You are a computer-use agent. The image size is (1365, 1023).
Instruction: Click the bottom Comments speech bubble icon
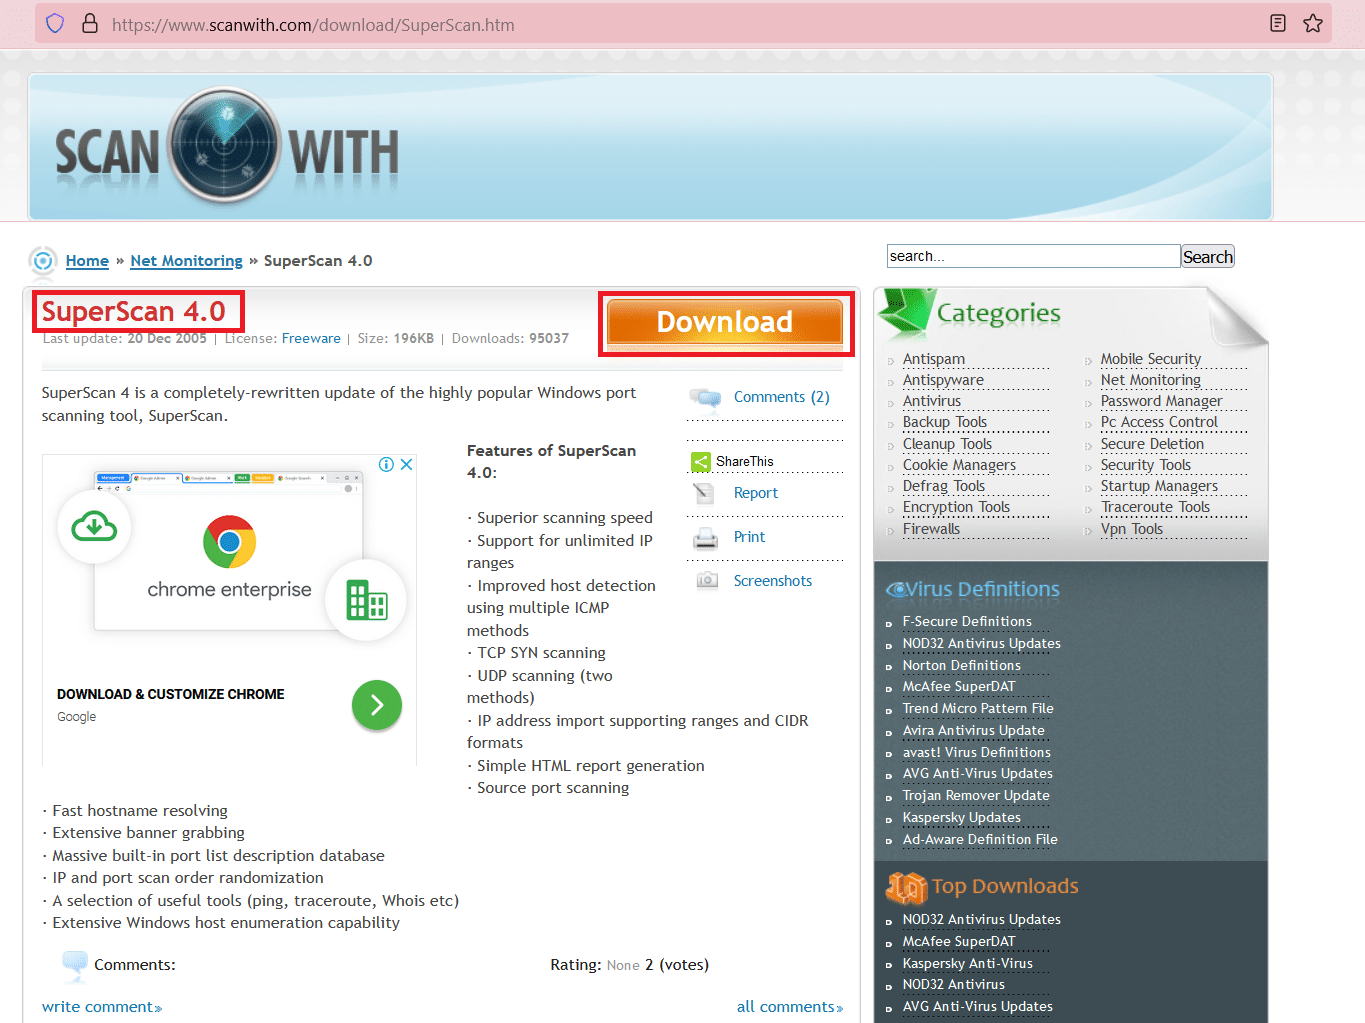coord(75,965)
